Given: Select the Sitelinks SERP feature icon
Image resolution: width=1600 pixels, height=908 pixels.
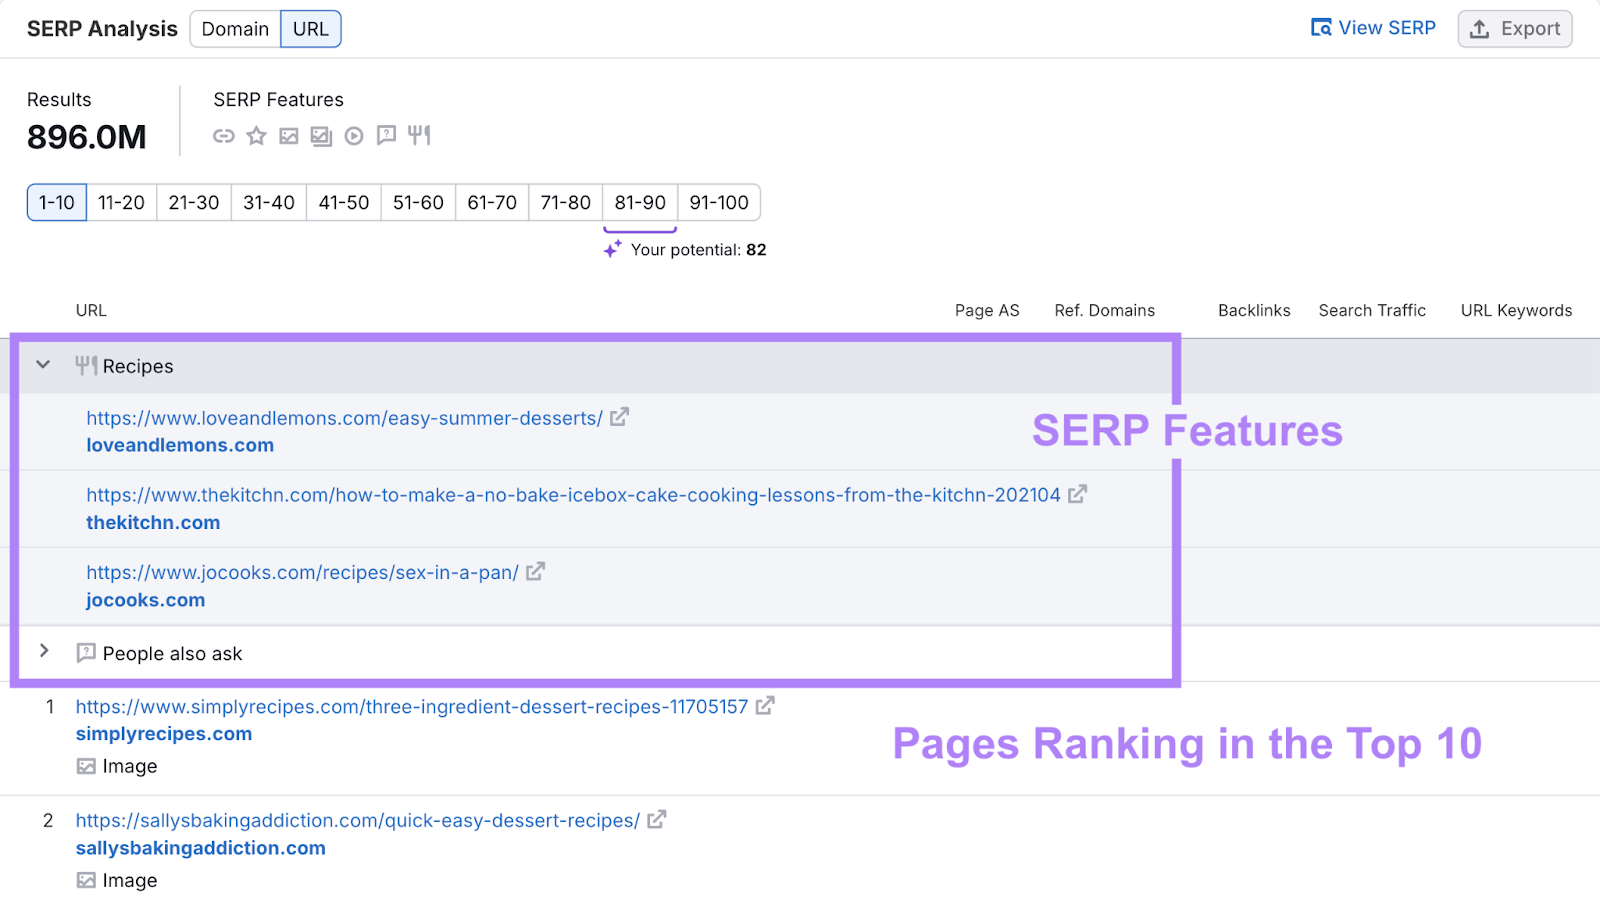Looking at the screenshot, I should point(224,135).
